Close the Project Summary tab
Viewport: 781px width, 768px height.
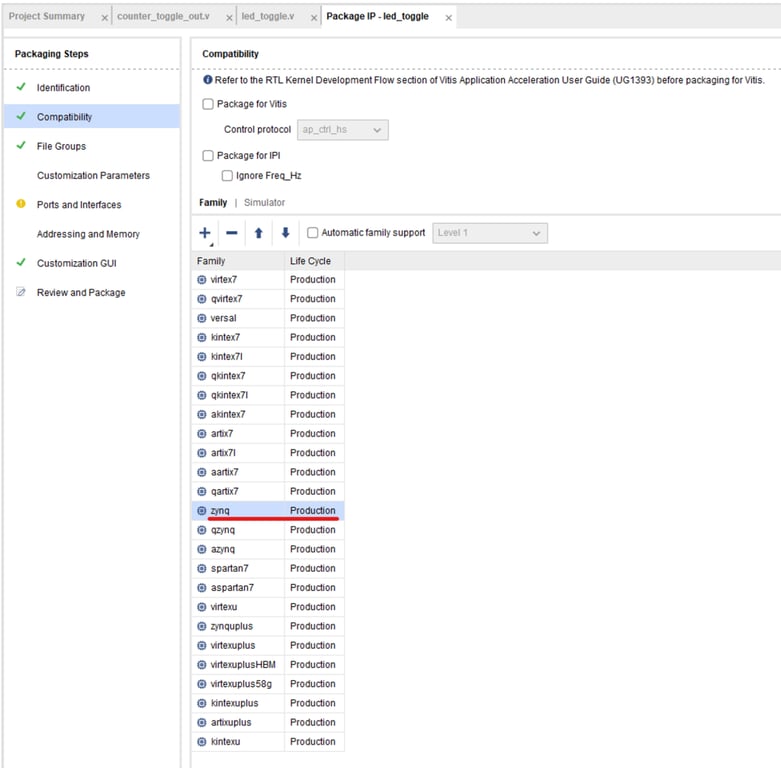(x=105, y=18)
